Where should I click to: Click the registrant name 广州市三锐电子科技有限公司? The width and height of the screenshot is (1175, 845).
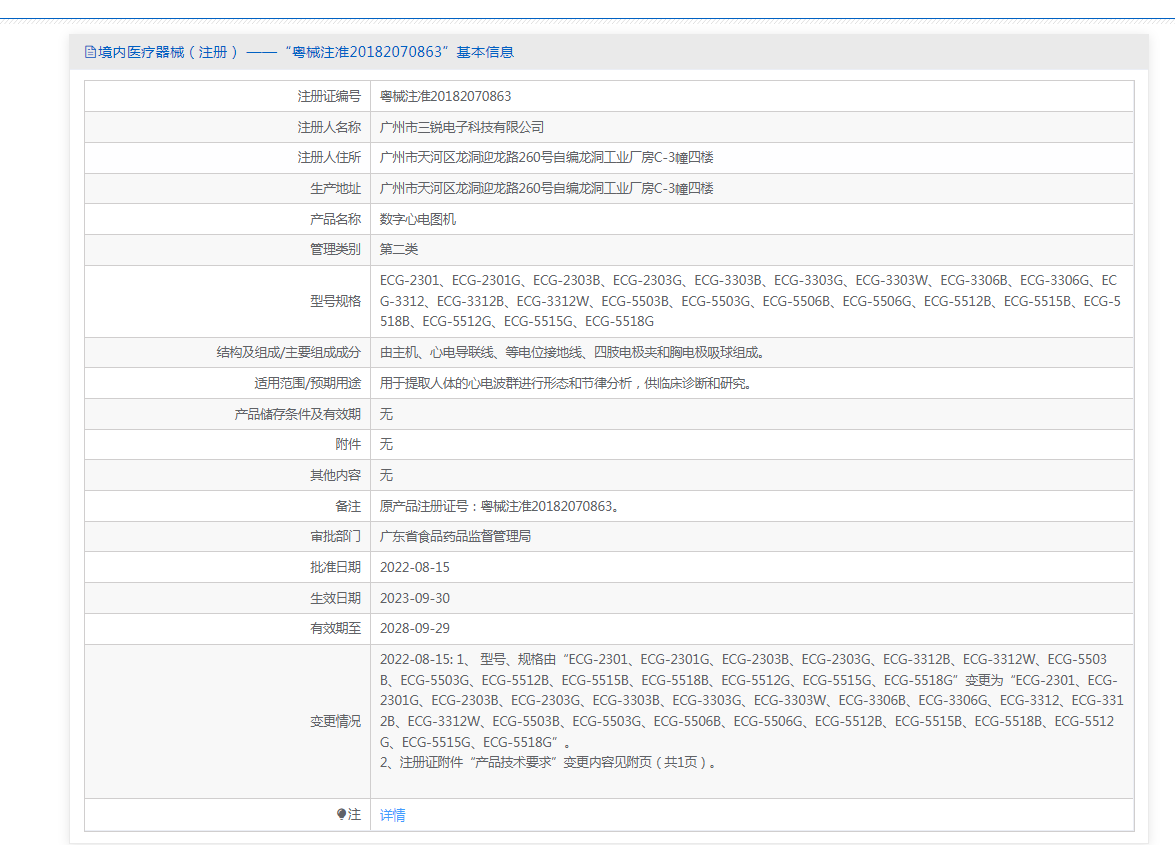point(462,127)
